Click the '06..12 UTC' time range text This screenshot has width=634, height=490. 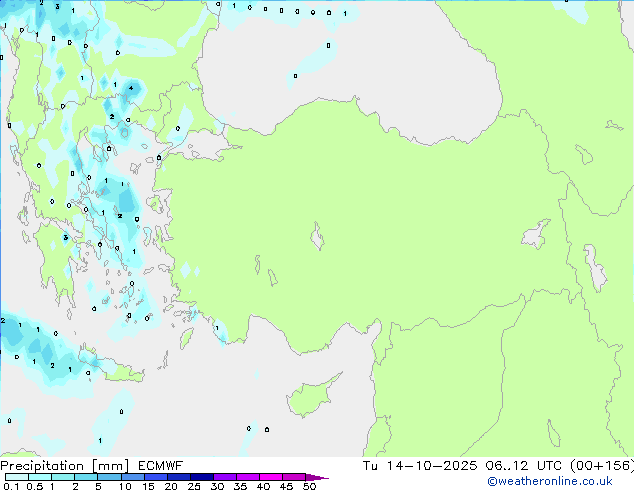[x=524, y=466]
